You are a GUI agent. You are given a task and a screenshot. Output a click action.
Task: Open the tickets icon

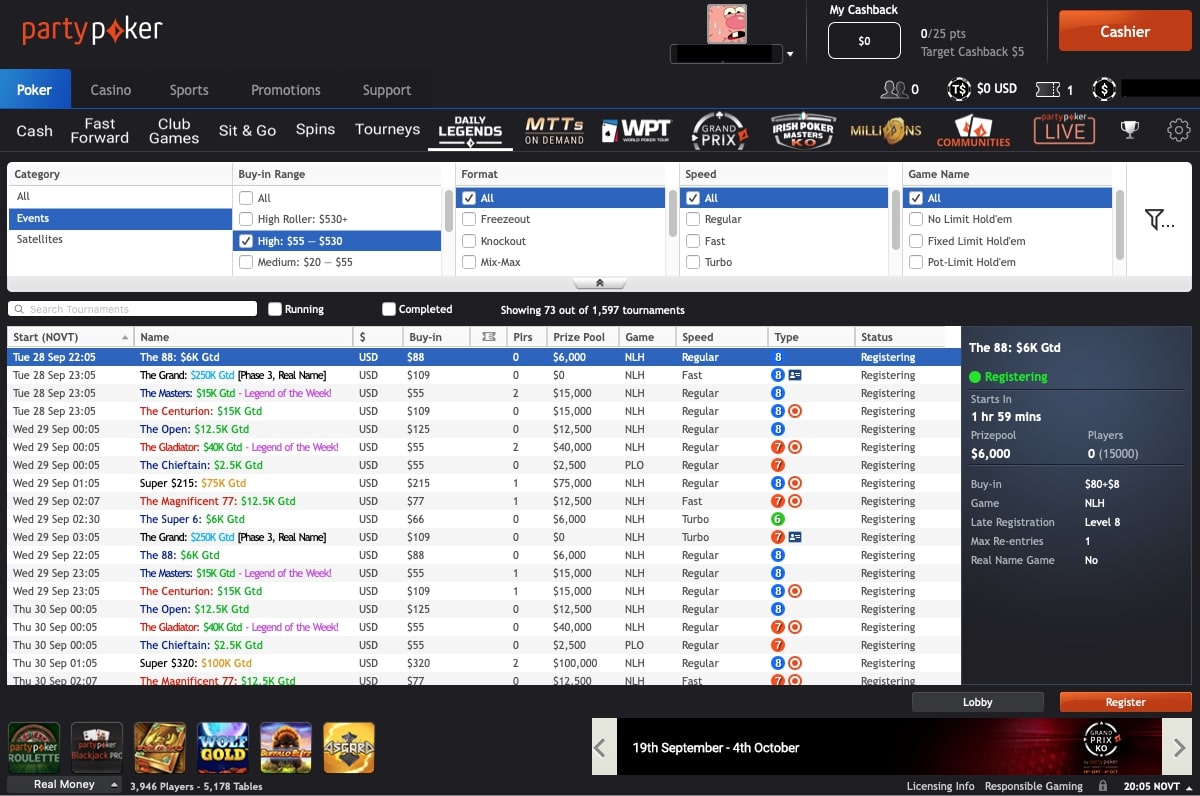point(1047,89)
